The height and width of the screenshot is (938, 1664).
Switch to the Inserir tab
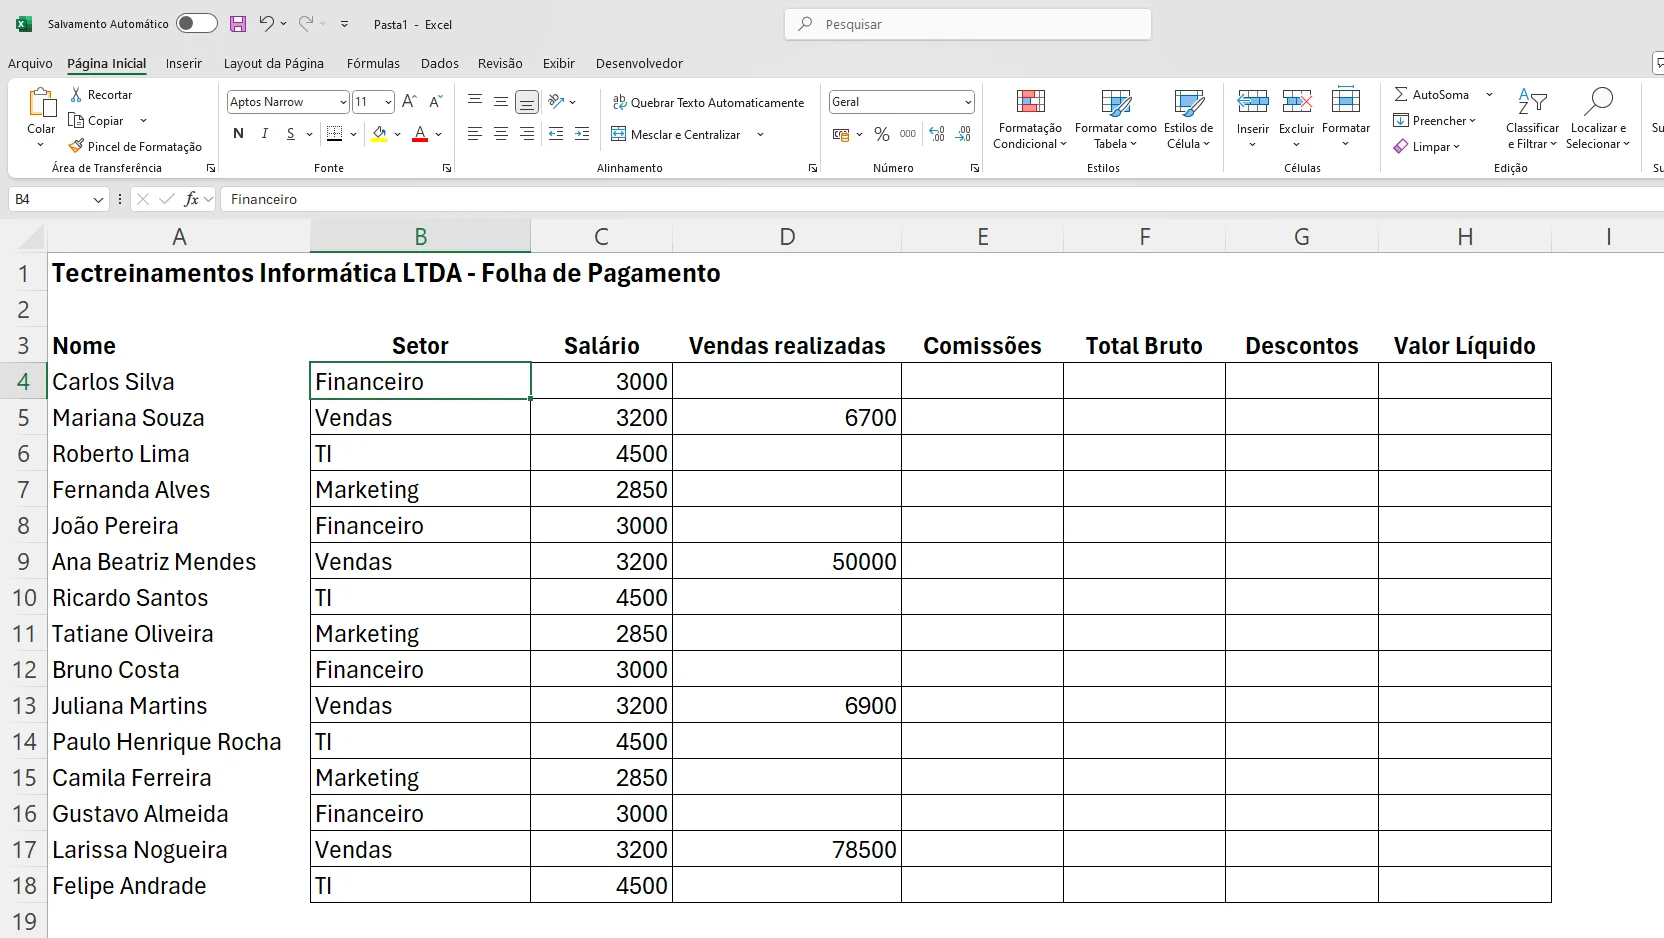pyautogui.click(x=184, y=63)
